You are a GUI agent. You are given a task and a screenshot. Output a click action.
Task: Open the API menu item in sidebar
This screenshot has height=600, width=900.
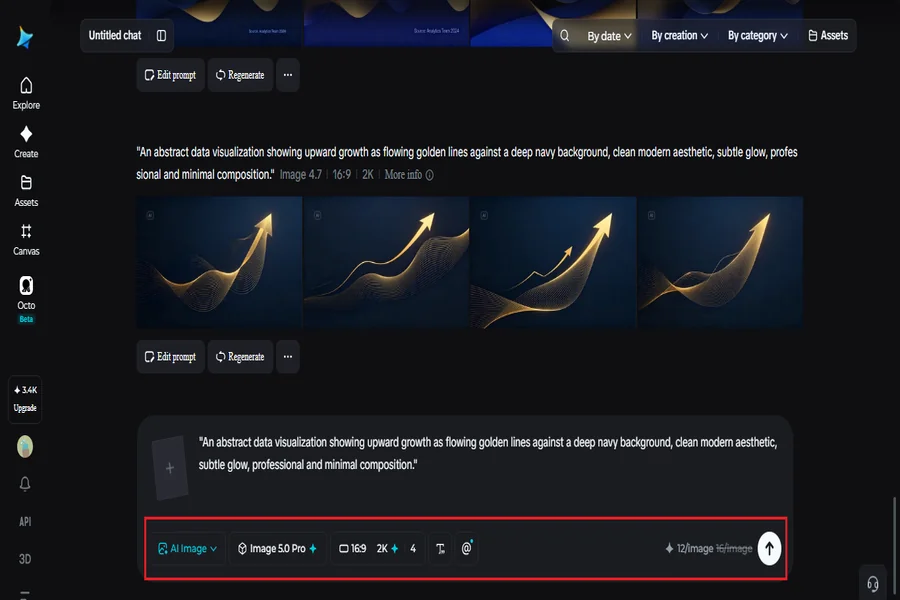click(x=25, y=521)
